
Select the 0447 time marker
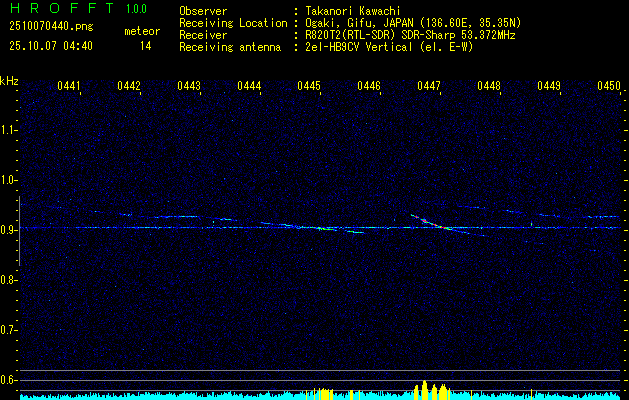tap(429, 87)
